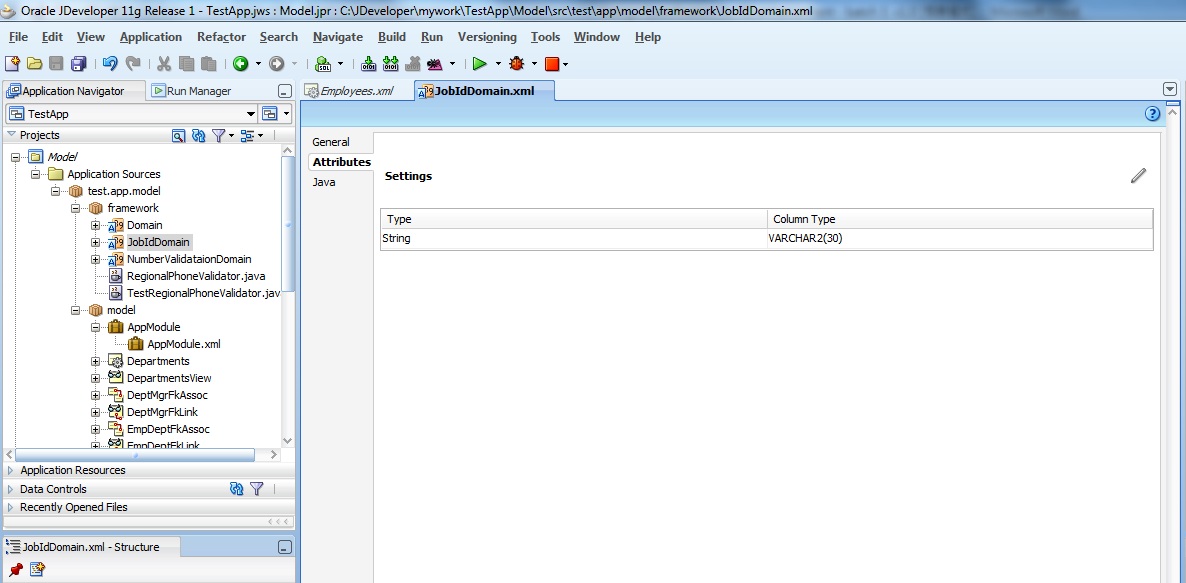The width and height of the screenshot is (1186, 583).
Task: Switch to the JobIdDomain.xml editor tab
Action: (x=484, y=89)
